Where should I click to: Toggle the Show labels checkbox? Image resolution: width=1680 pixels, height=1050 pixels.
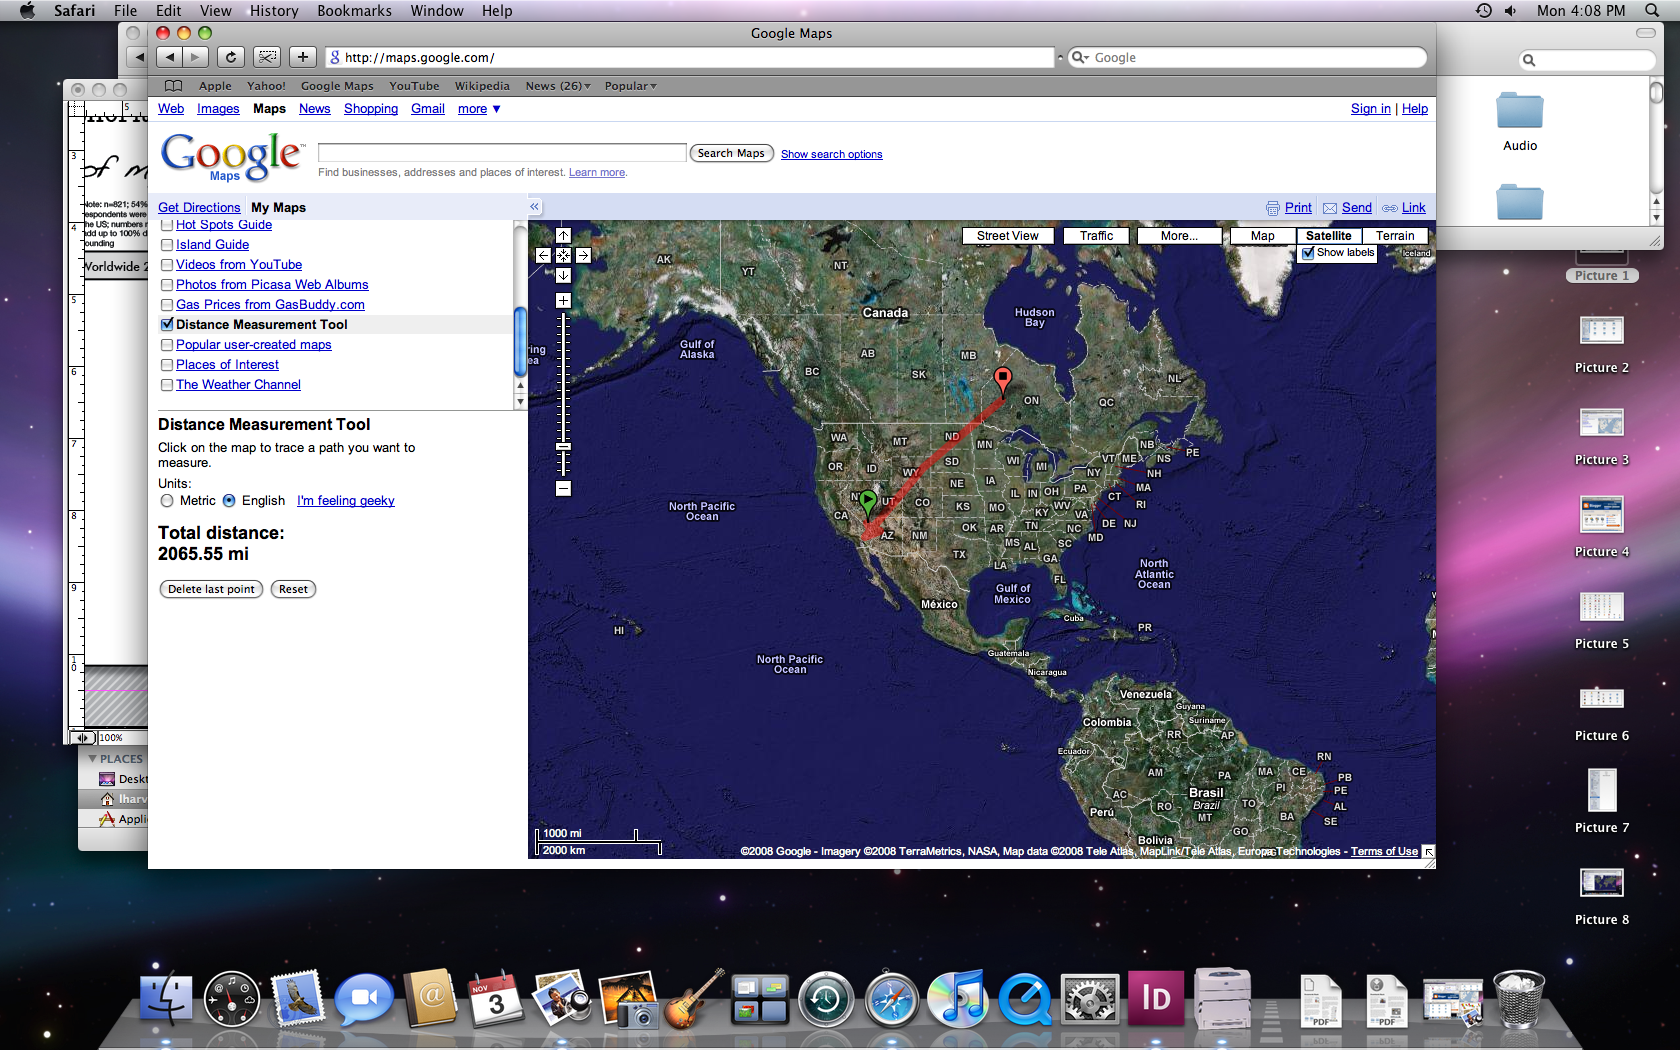pos(1308,253)
